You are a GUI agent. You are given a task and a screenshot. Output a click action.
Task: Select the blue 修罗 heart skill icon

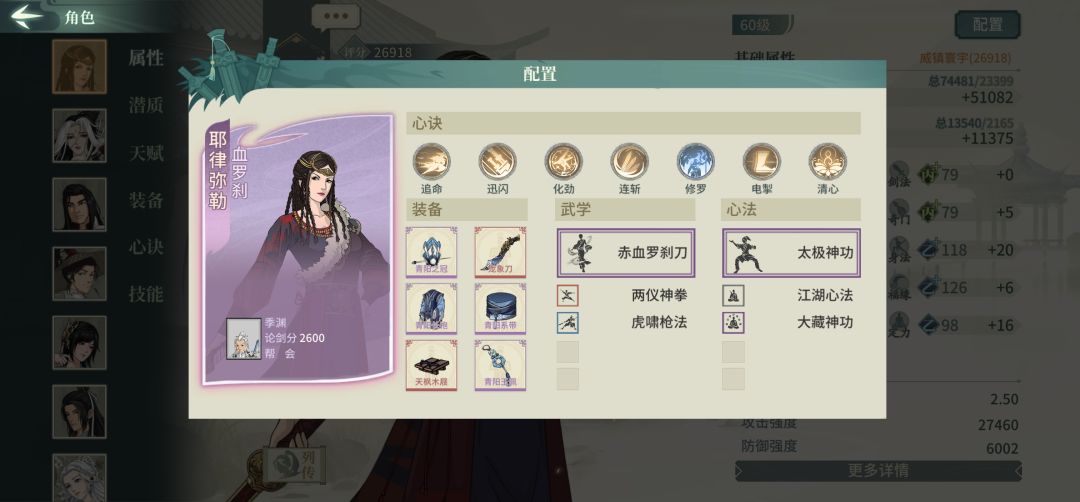click(696, 163)
